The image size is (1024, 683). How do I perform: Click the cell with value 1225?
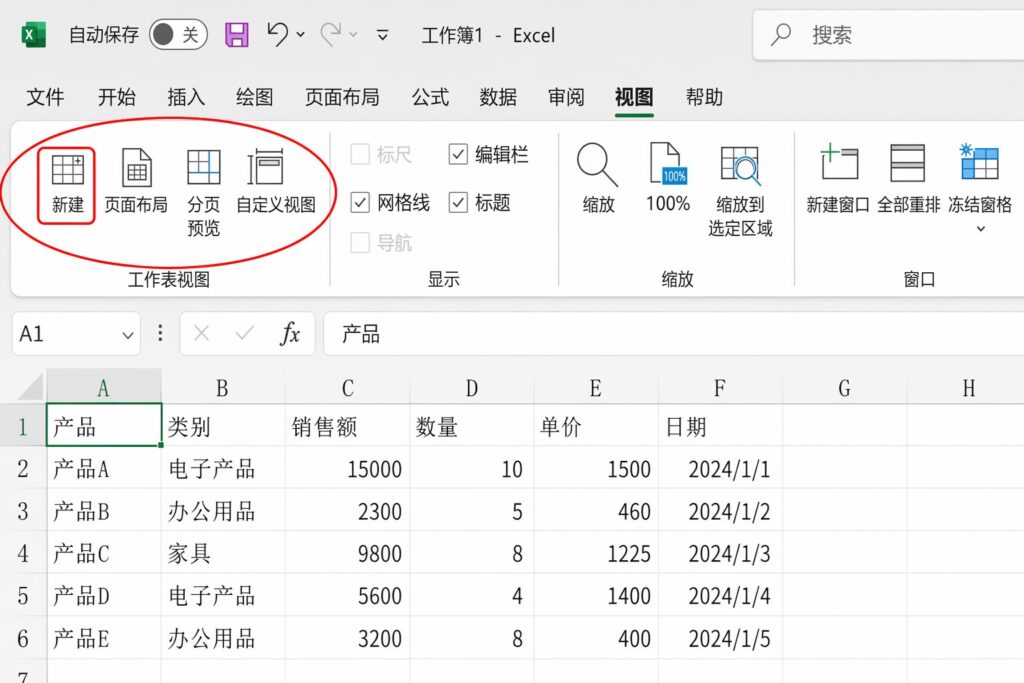coord(596,554)
